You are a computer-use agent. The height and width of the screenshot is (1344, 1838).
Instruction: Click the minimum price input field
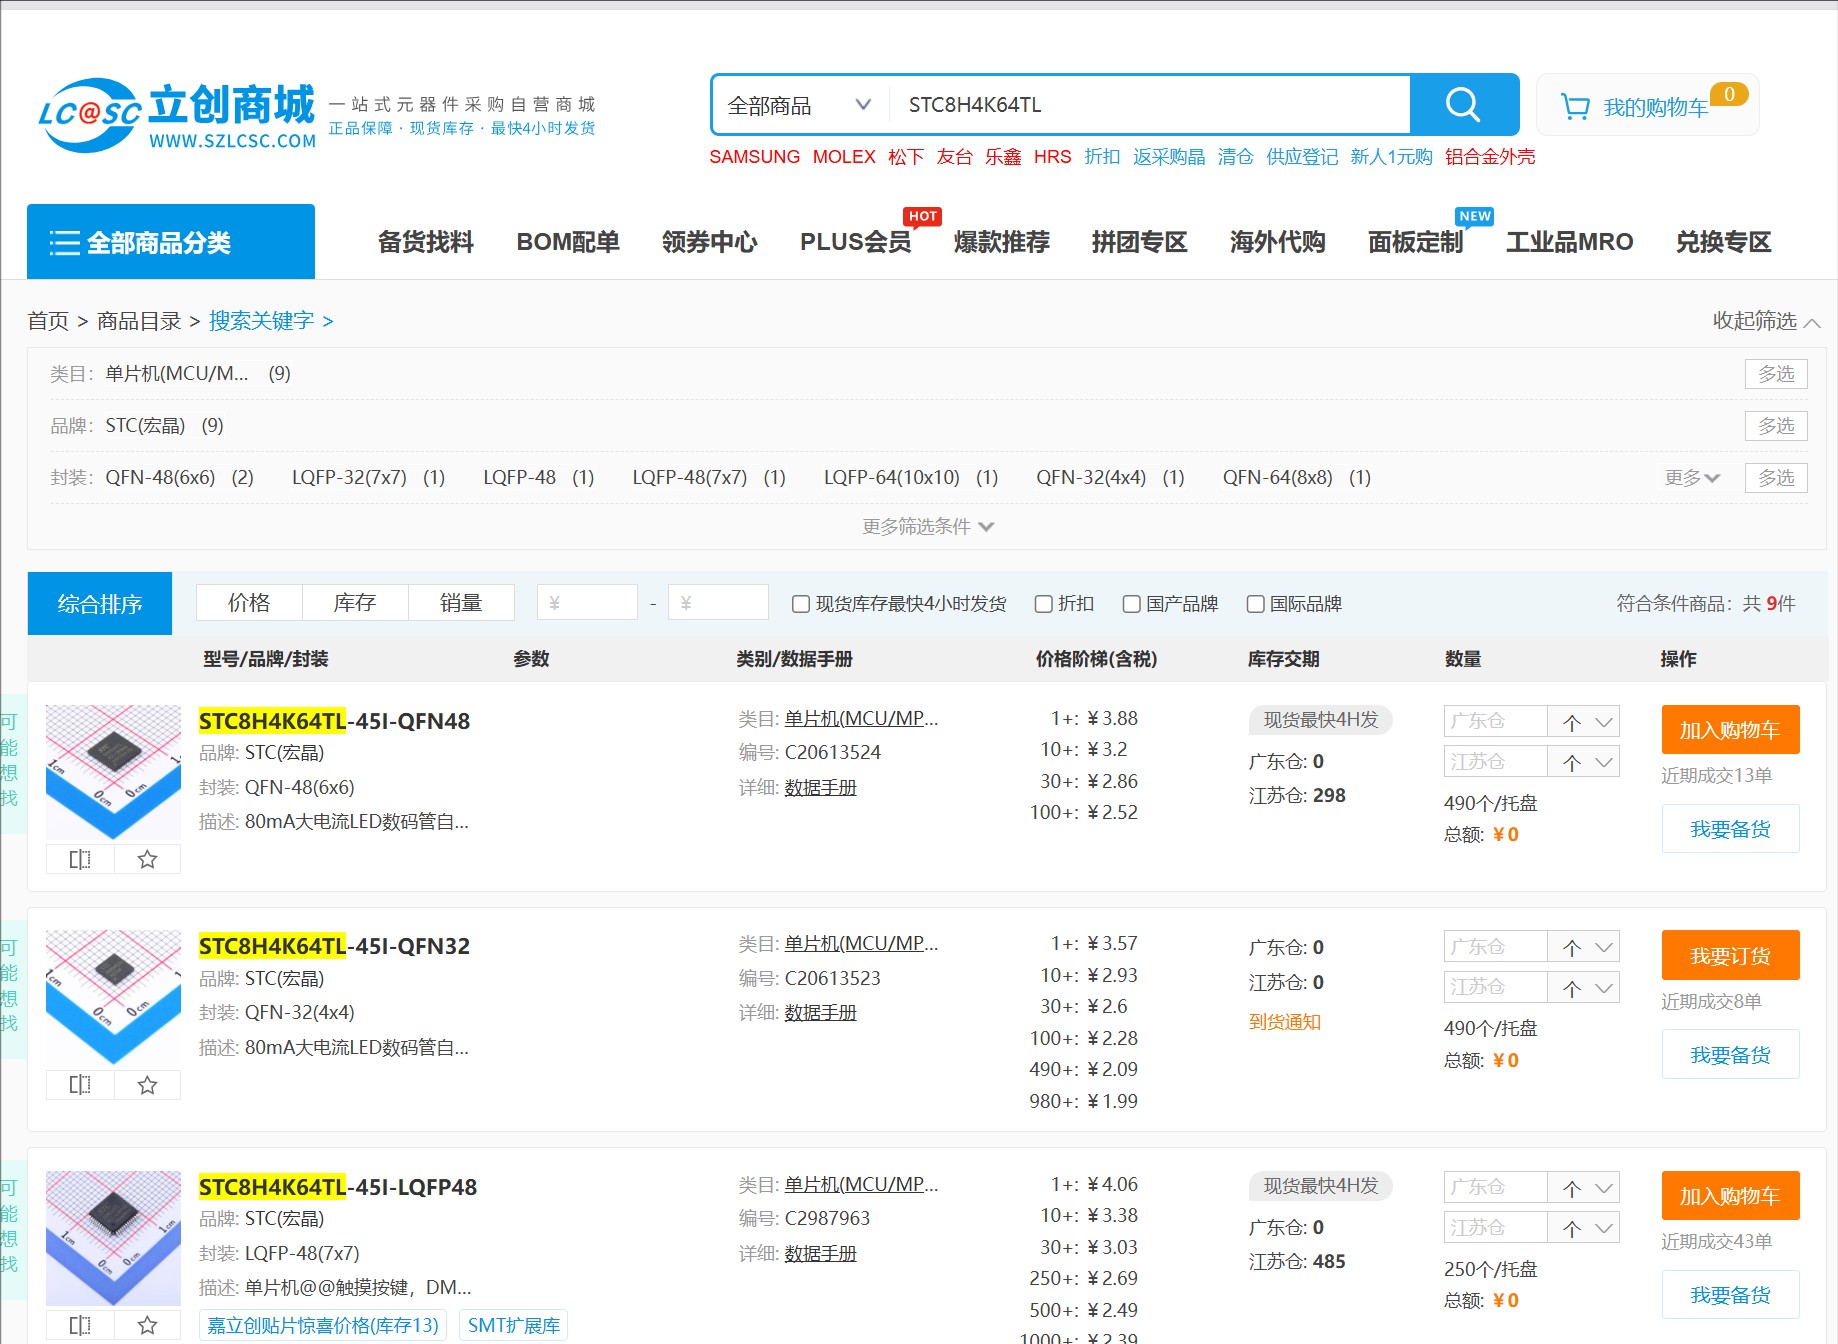pos(587,603)
